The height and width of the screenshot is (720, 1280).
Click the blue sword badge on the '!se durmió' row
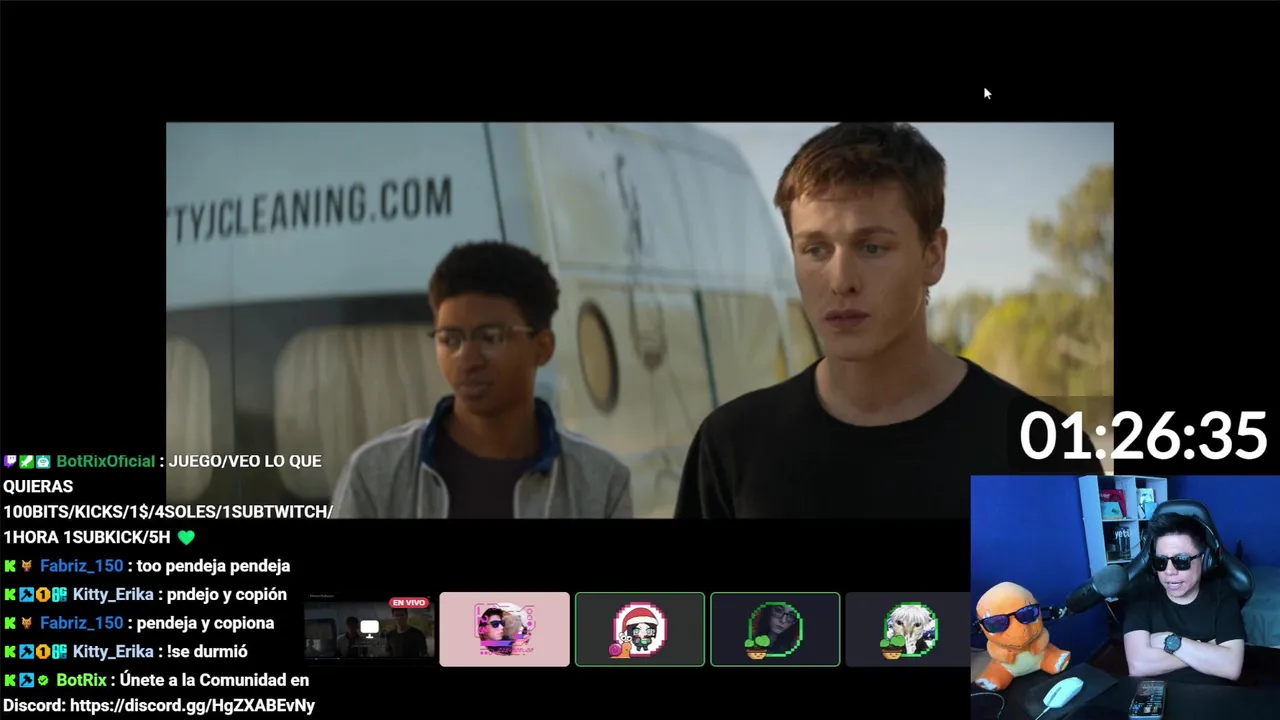tap(26, 651)
